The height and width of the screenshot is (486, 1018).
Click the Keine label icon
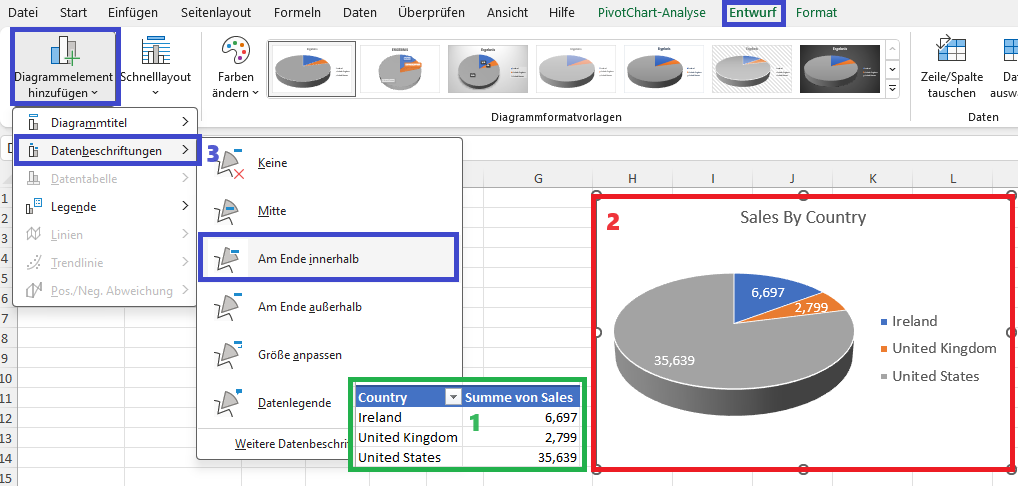coord(229,164)
